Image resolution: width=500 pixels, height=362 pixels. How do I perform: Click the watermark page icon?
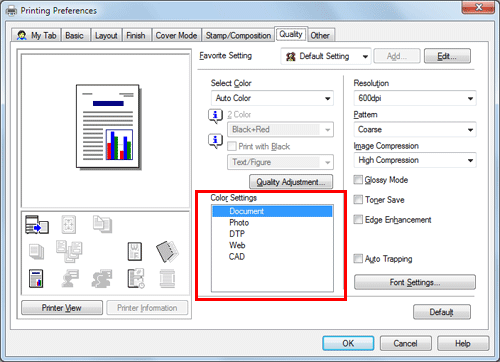135,251
